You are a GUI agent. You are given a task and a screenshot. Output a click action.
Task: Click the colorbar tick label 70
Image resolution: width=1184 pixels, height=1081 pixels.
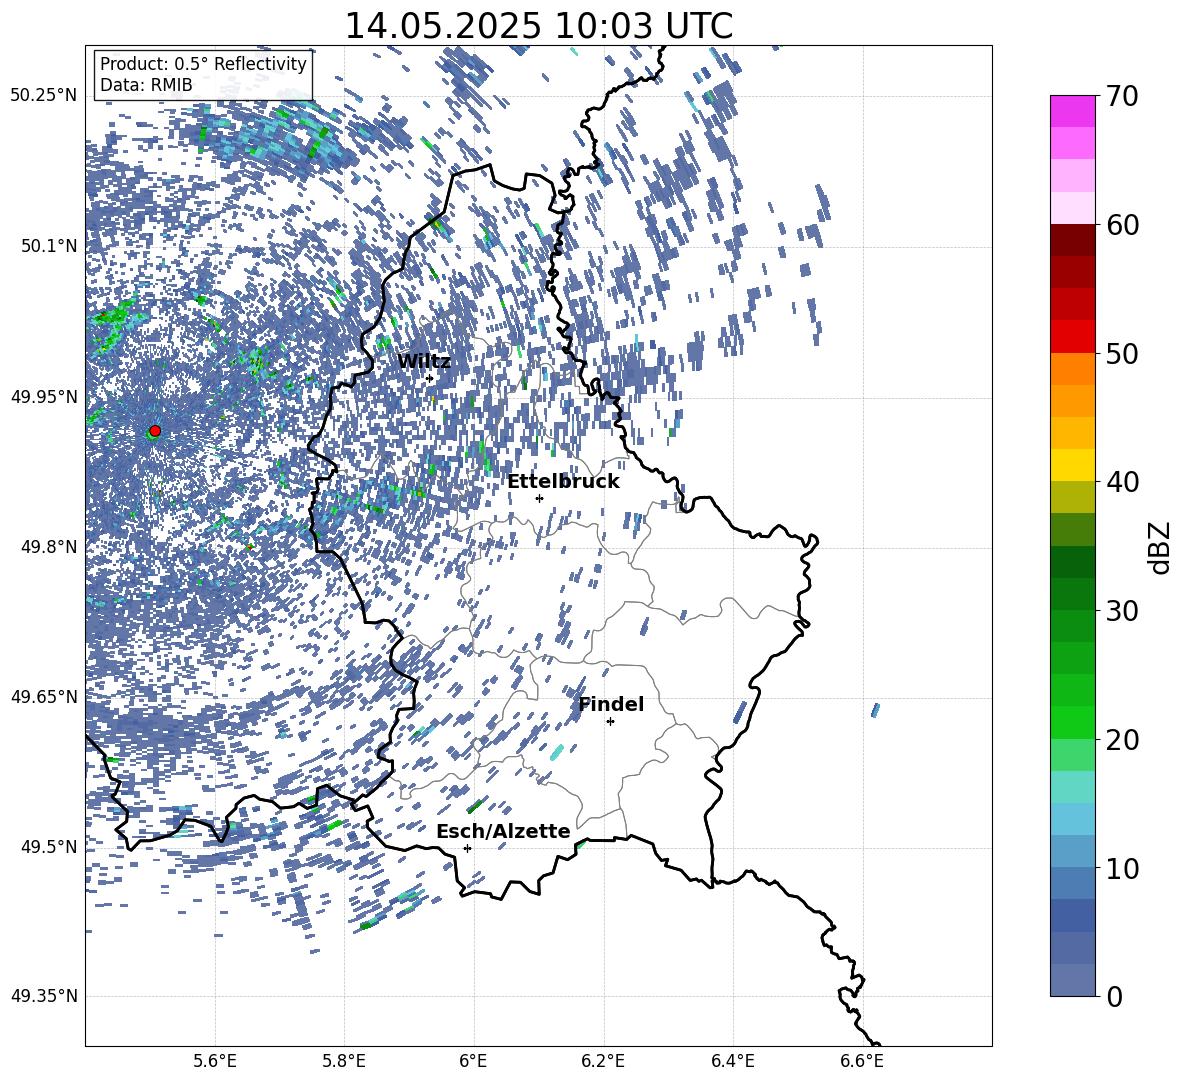[x=1123, y=96]
